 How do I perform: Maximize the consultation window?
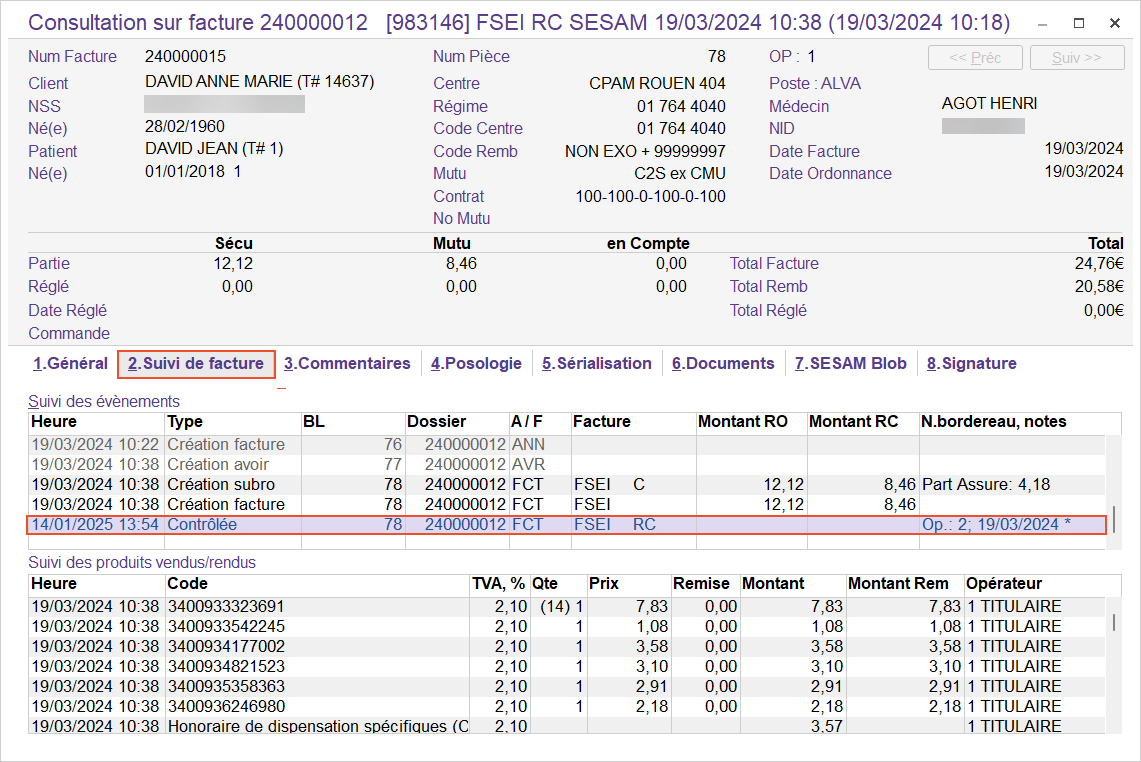(1079, 23)
